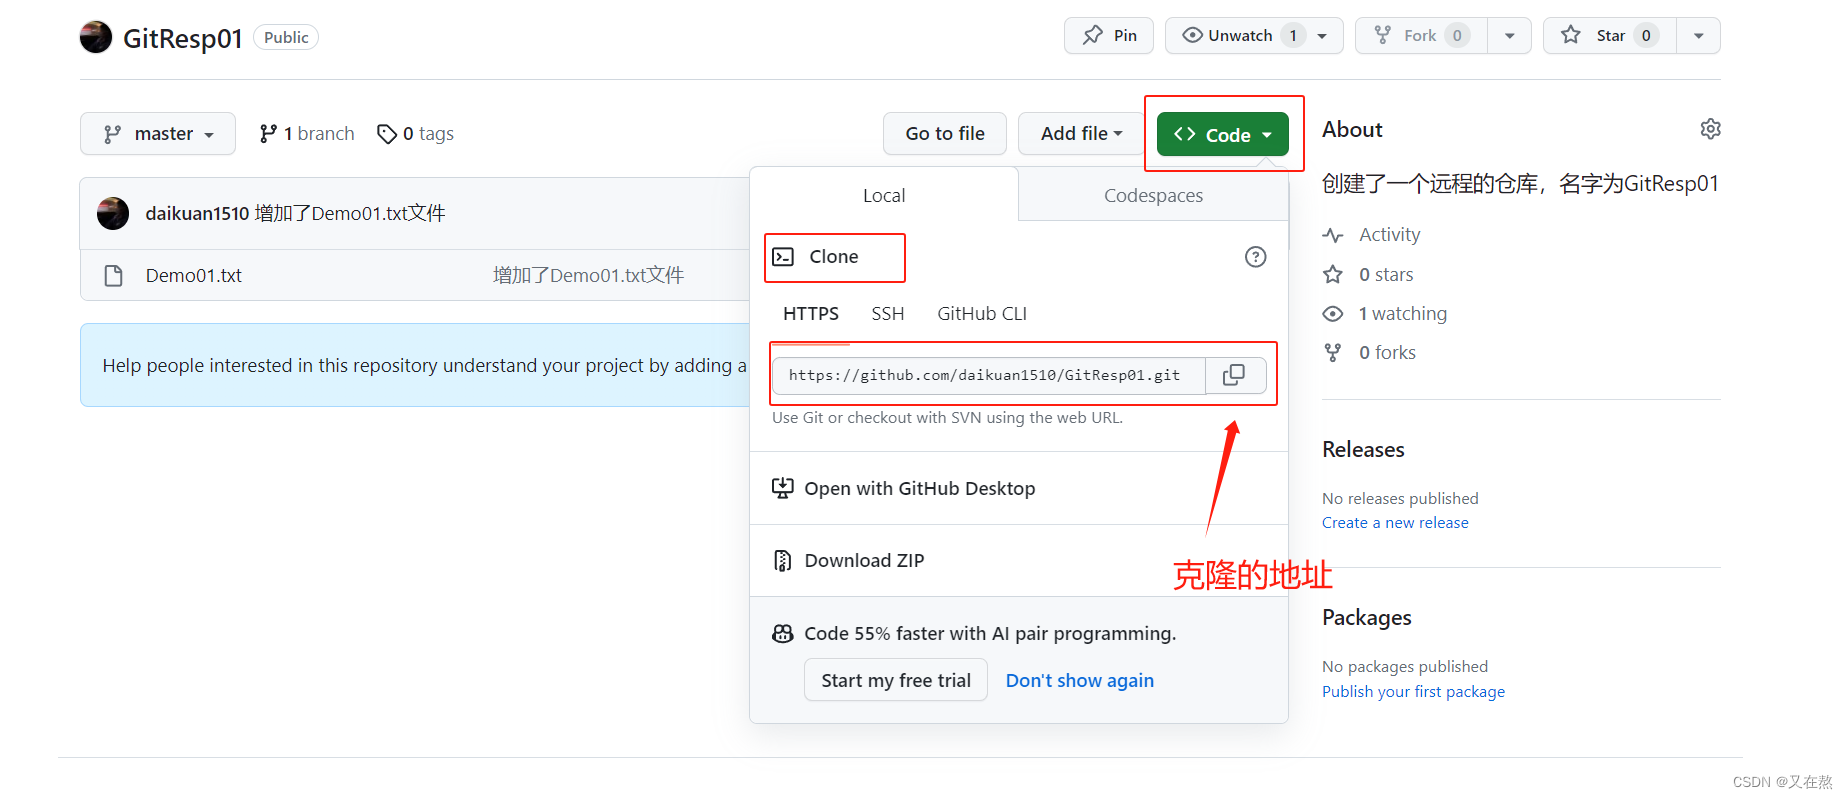Image resolution: width=1848 pixels, height=799 pixels.
Task: Select the SSH clone tab
Action: pyautogui.click(x=888, y=314)
